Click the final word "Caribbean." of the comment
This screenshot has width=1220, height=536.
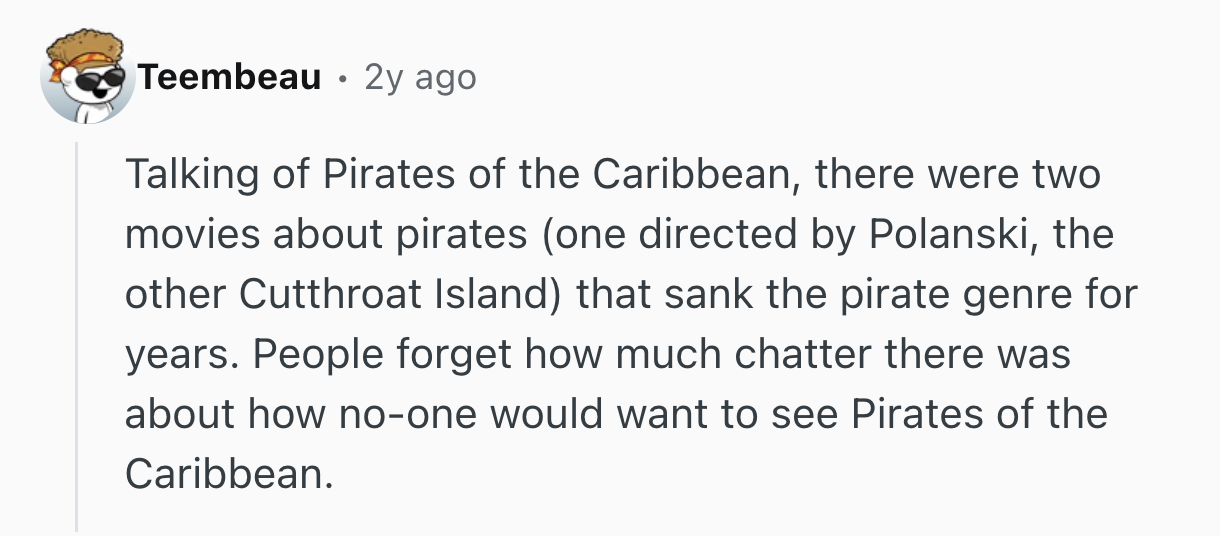click(227, 473)
